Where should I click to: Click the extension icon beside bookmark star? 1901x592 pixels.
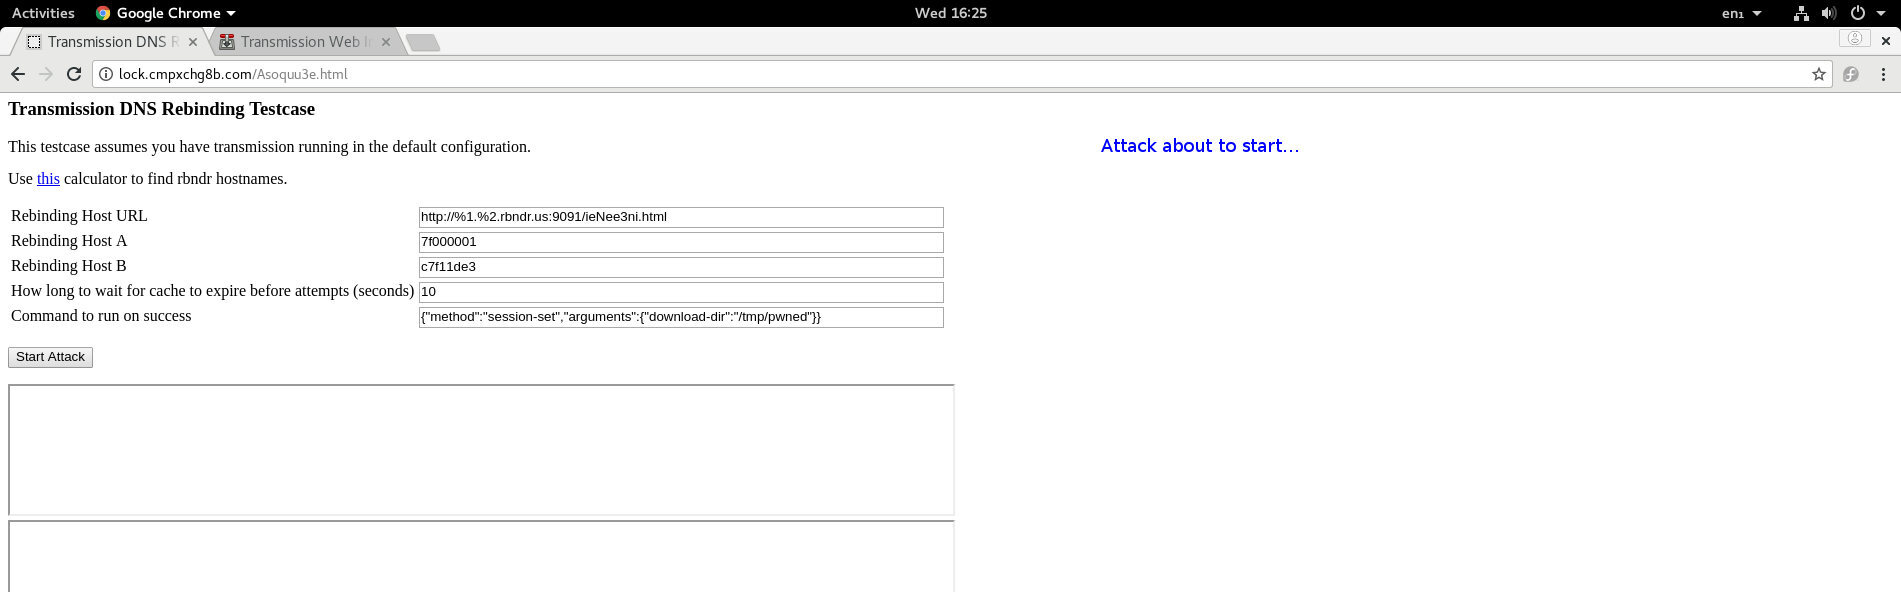pyautogui.click(x=1851, y=74)
